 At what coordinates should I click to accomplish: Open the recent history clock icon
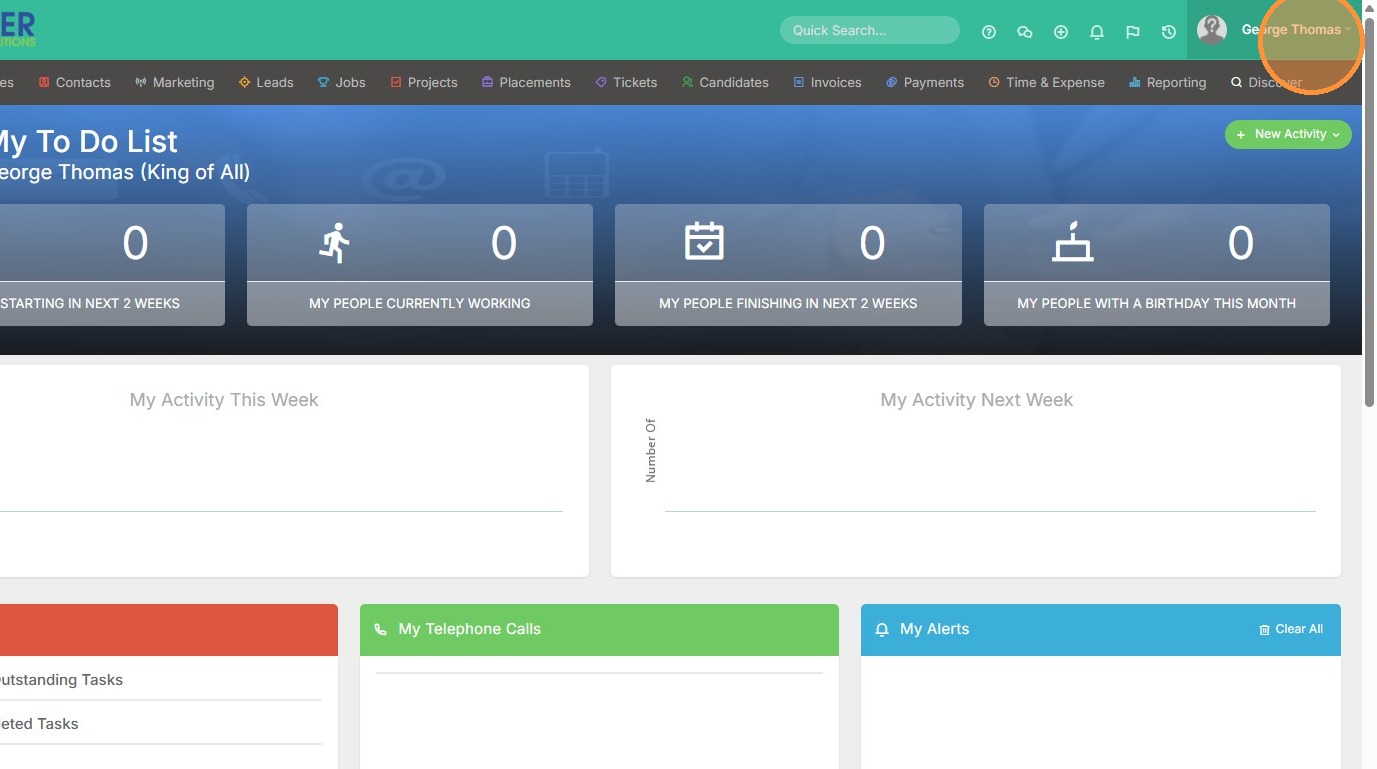tap(1169, 32)
